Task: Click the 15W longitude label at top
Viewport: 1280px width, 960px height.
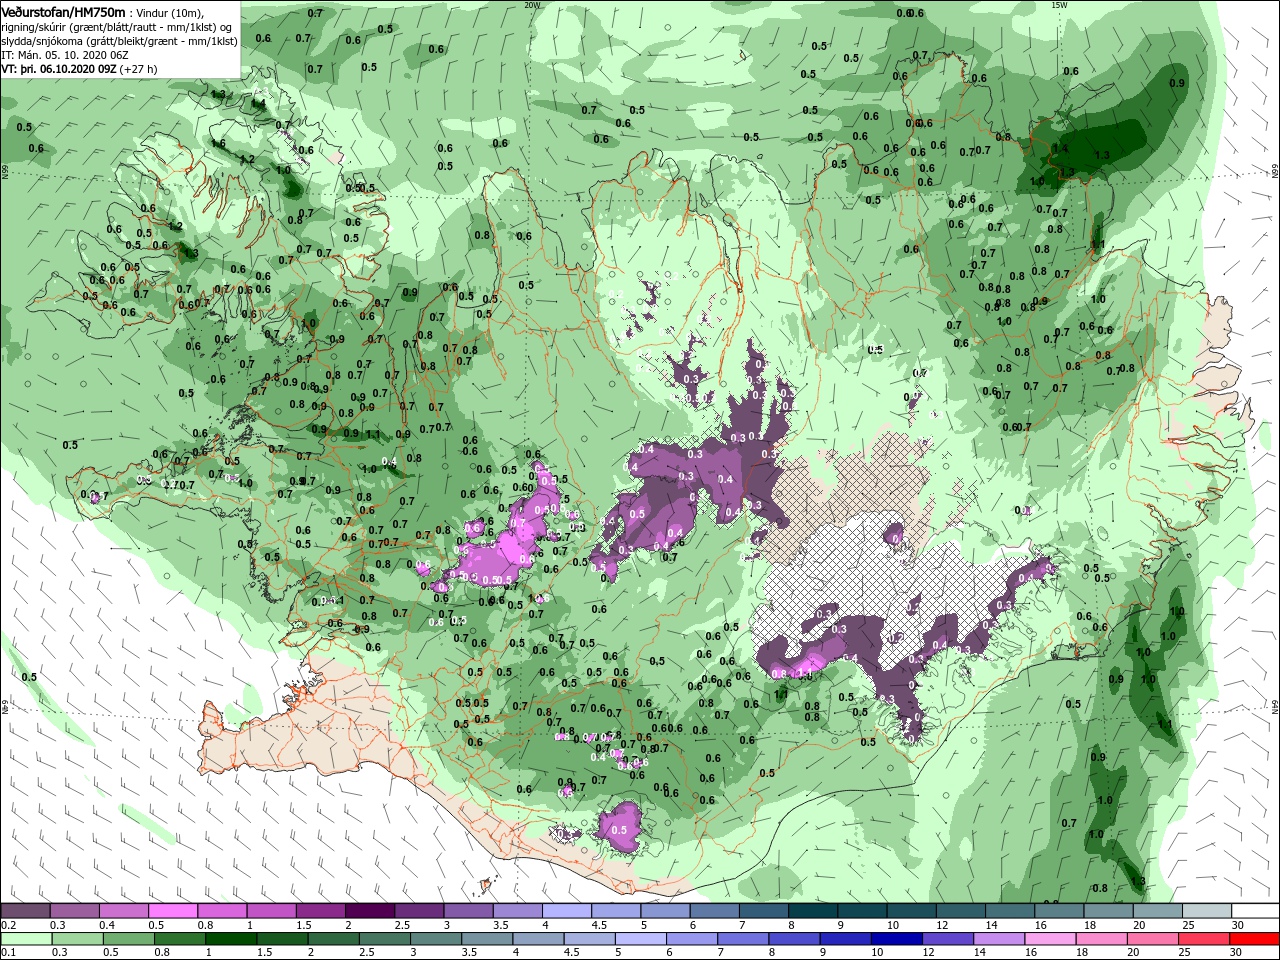Action: coord(1059,5)
